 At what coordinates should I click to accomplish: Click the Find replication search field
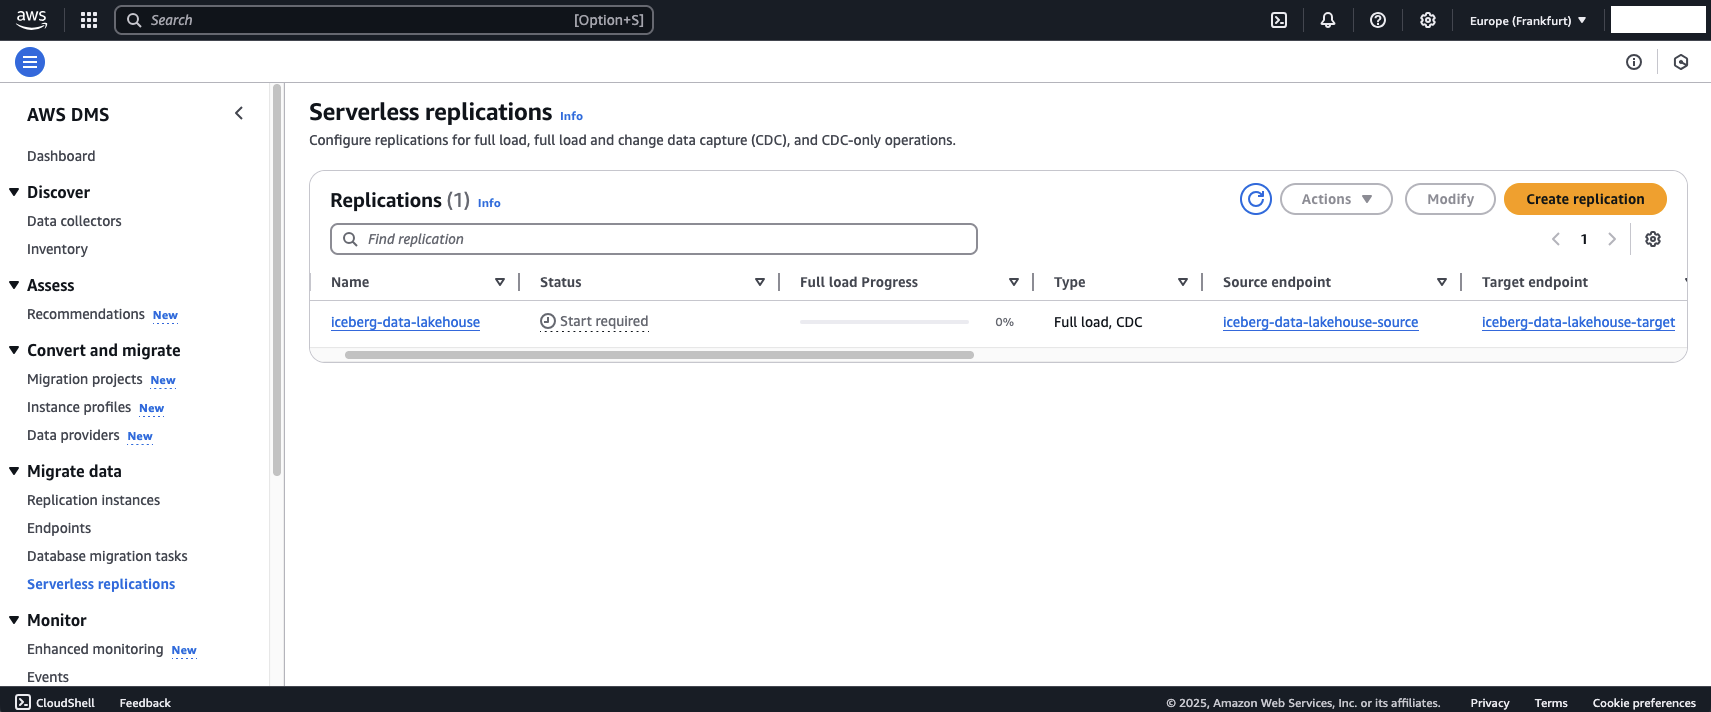pyautogui.click(x=653, y=239)
